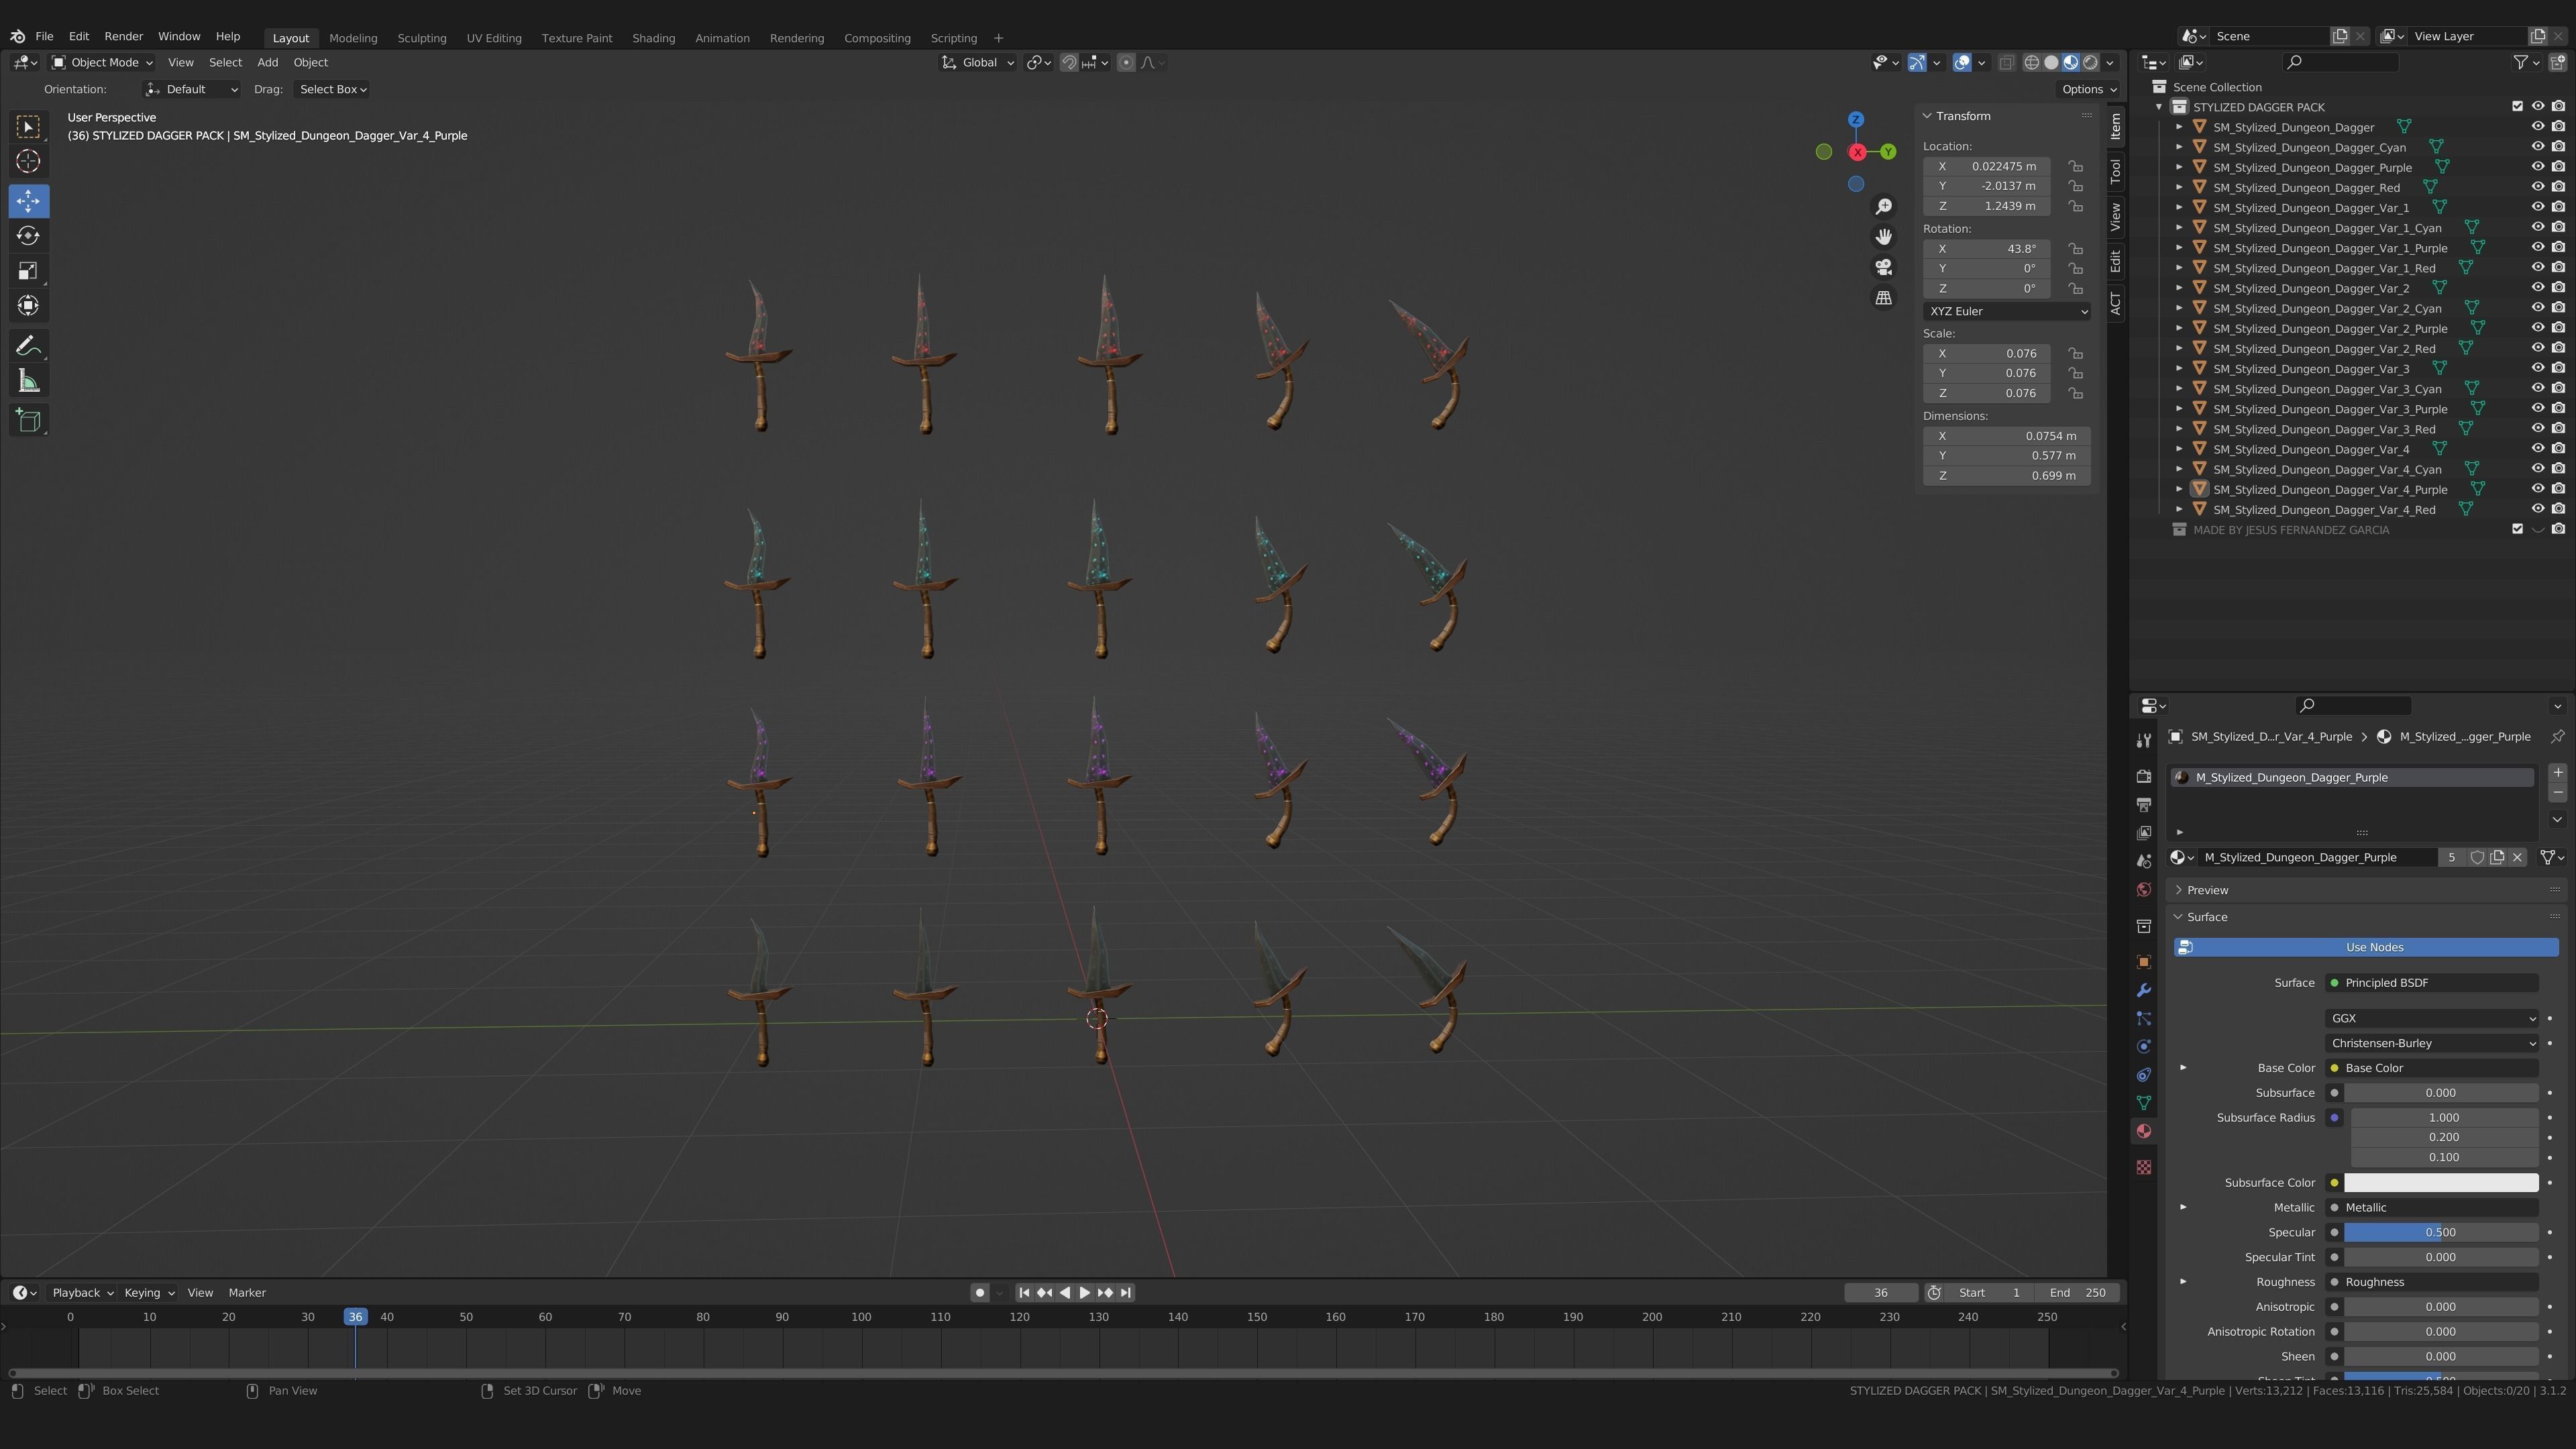Uncheck STYLIZED DAGGER PACK collection checkbox

click(2517, 107)
